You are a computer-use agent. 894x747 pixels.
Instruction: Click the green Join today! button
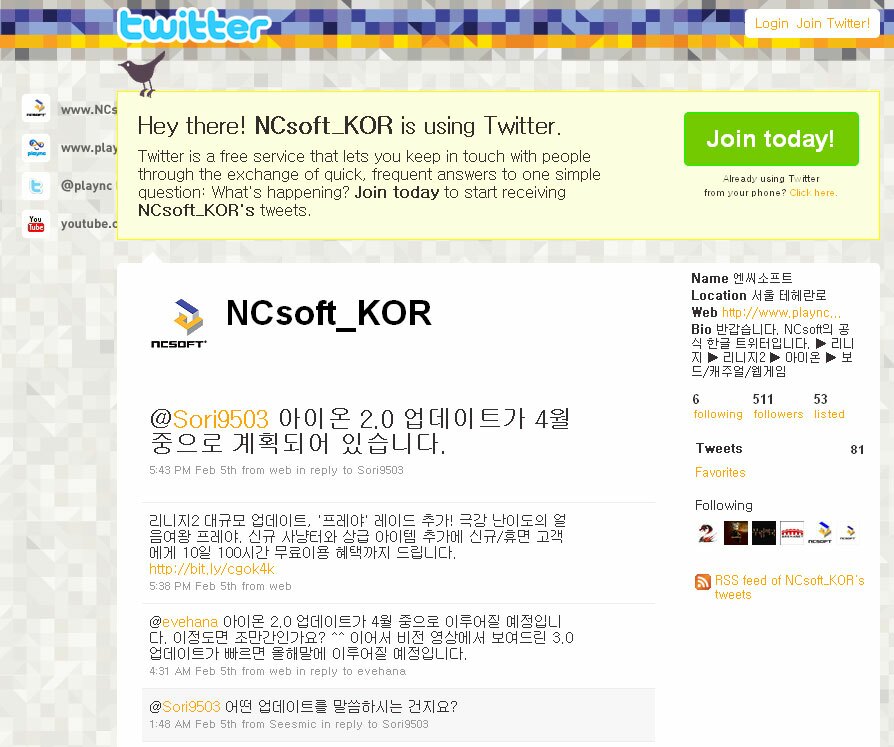point(771,139)
